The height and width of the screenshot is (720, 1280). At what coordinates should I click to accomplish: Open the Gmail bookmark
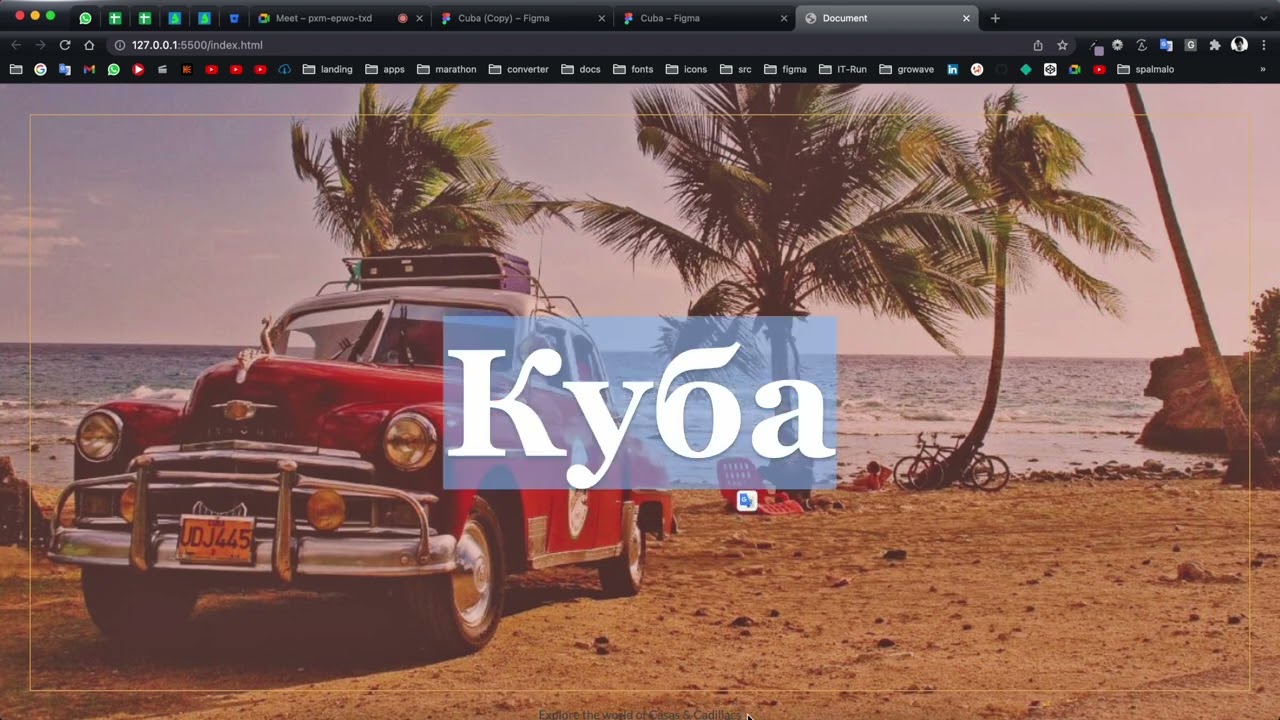(x=89, y=69)
